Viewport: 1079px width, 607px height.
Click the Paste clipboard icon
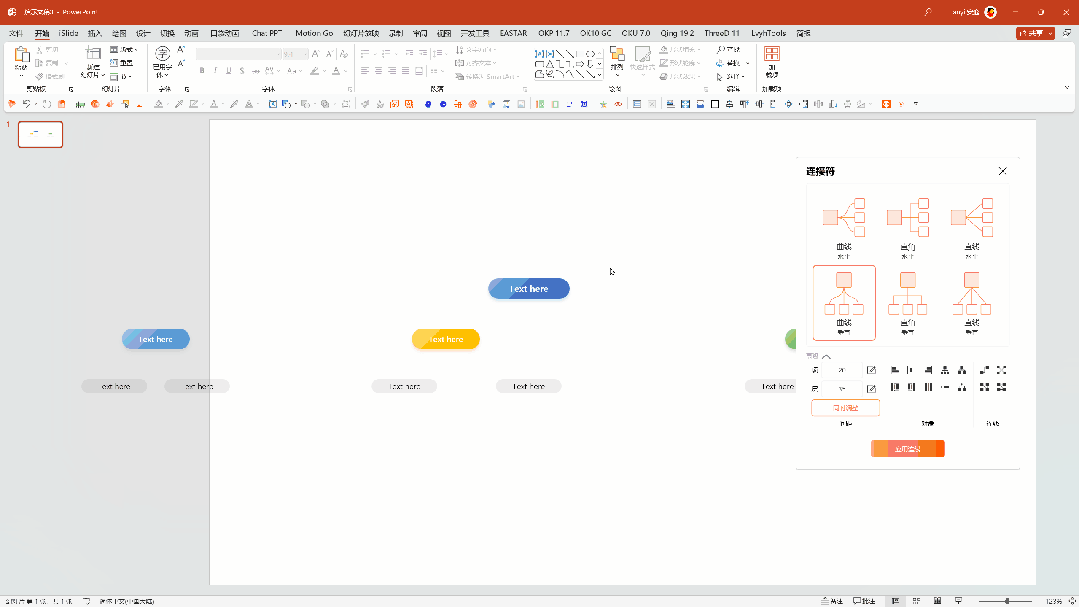coord(21,55)
